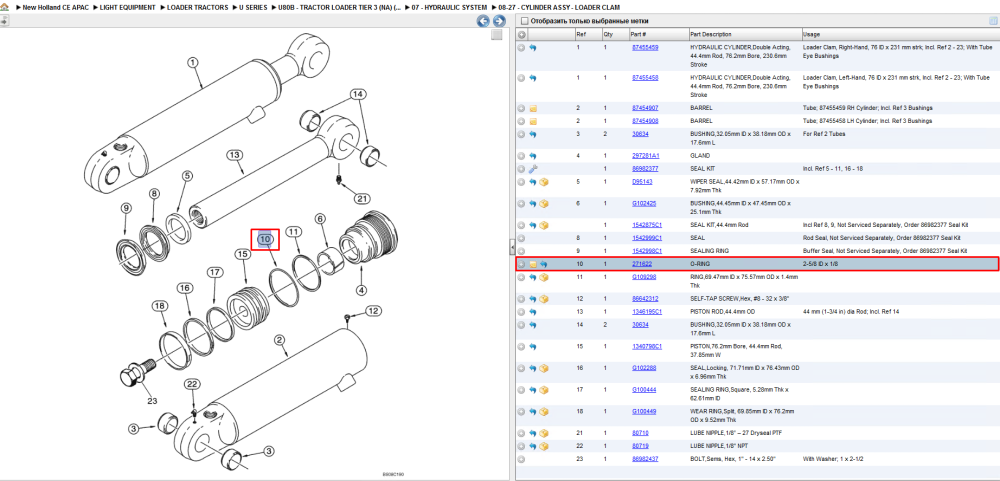Select callout 4 below the gland

point(362,292)
